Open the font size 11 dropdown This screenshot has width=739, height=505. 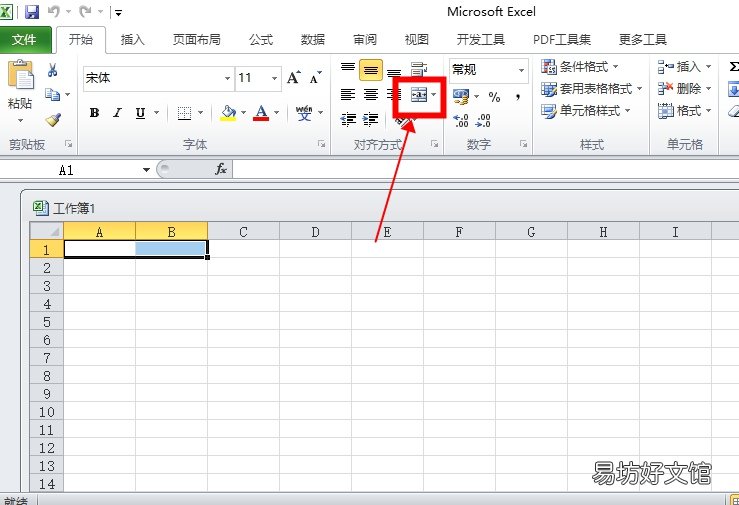coord(274,78)
